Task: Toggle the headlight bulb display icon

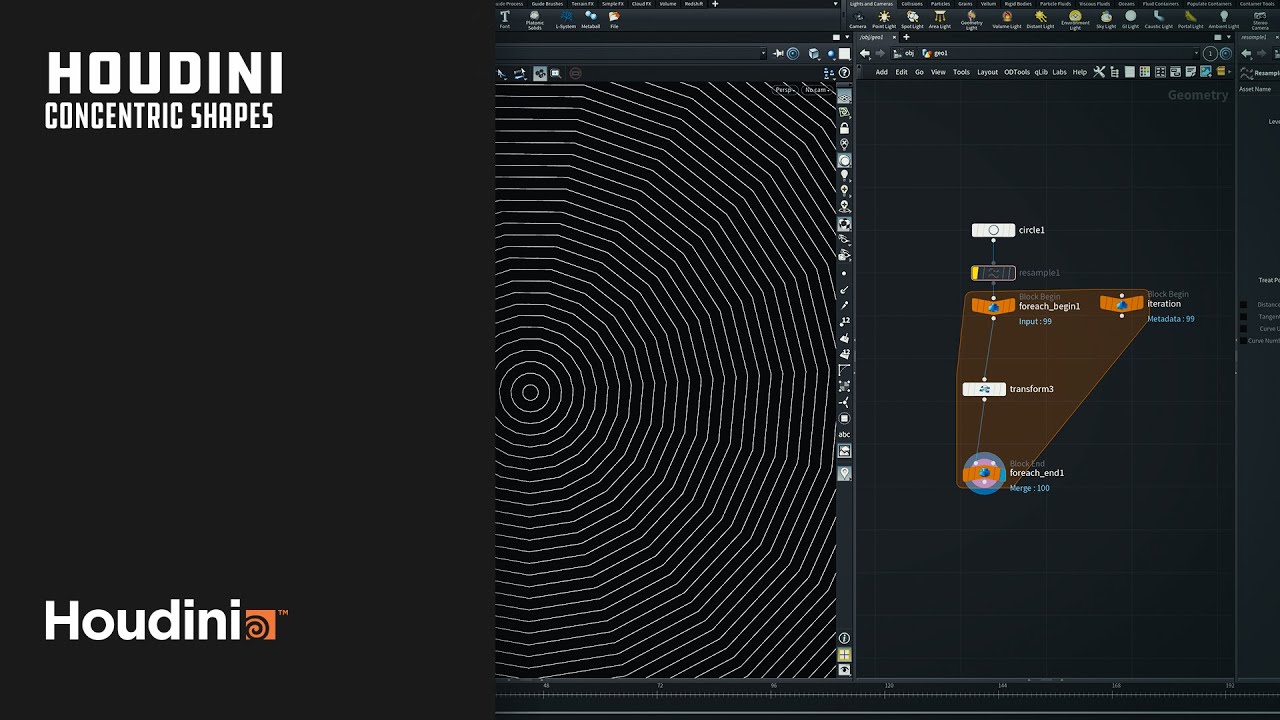Action: pyautogui.click(x=844, y=175)
